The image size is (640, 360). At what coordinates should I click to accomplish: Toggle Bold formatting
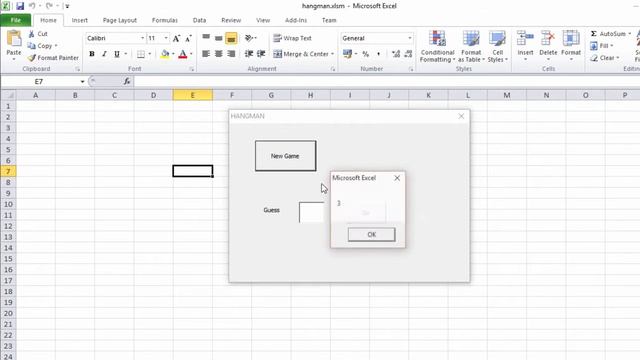click(x=92, y=54)
